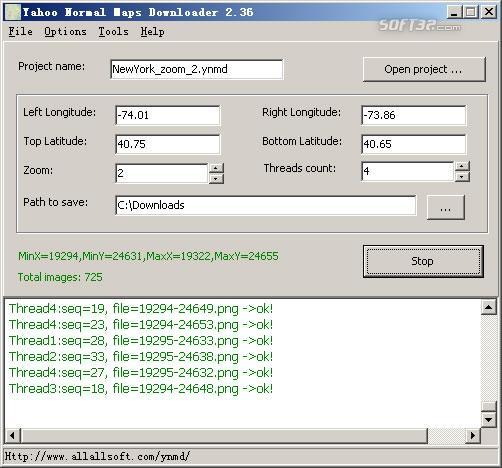Focus the Path to save field

click(266, 205)
